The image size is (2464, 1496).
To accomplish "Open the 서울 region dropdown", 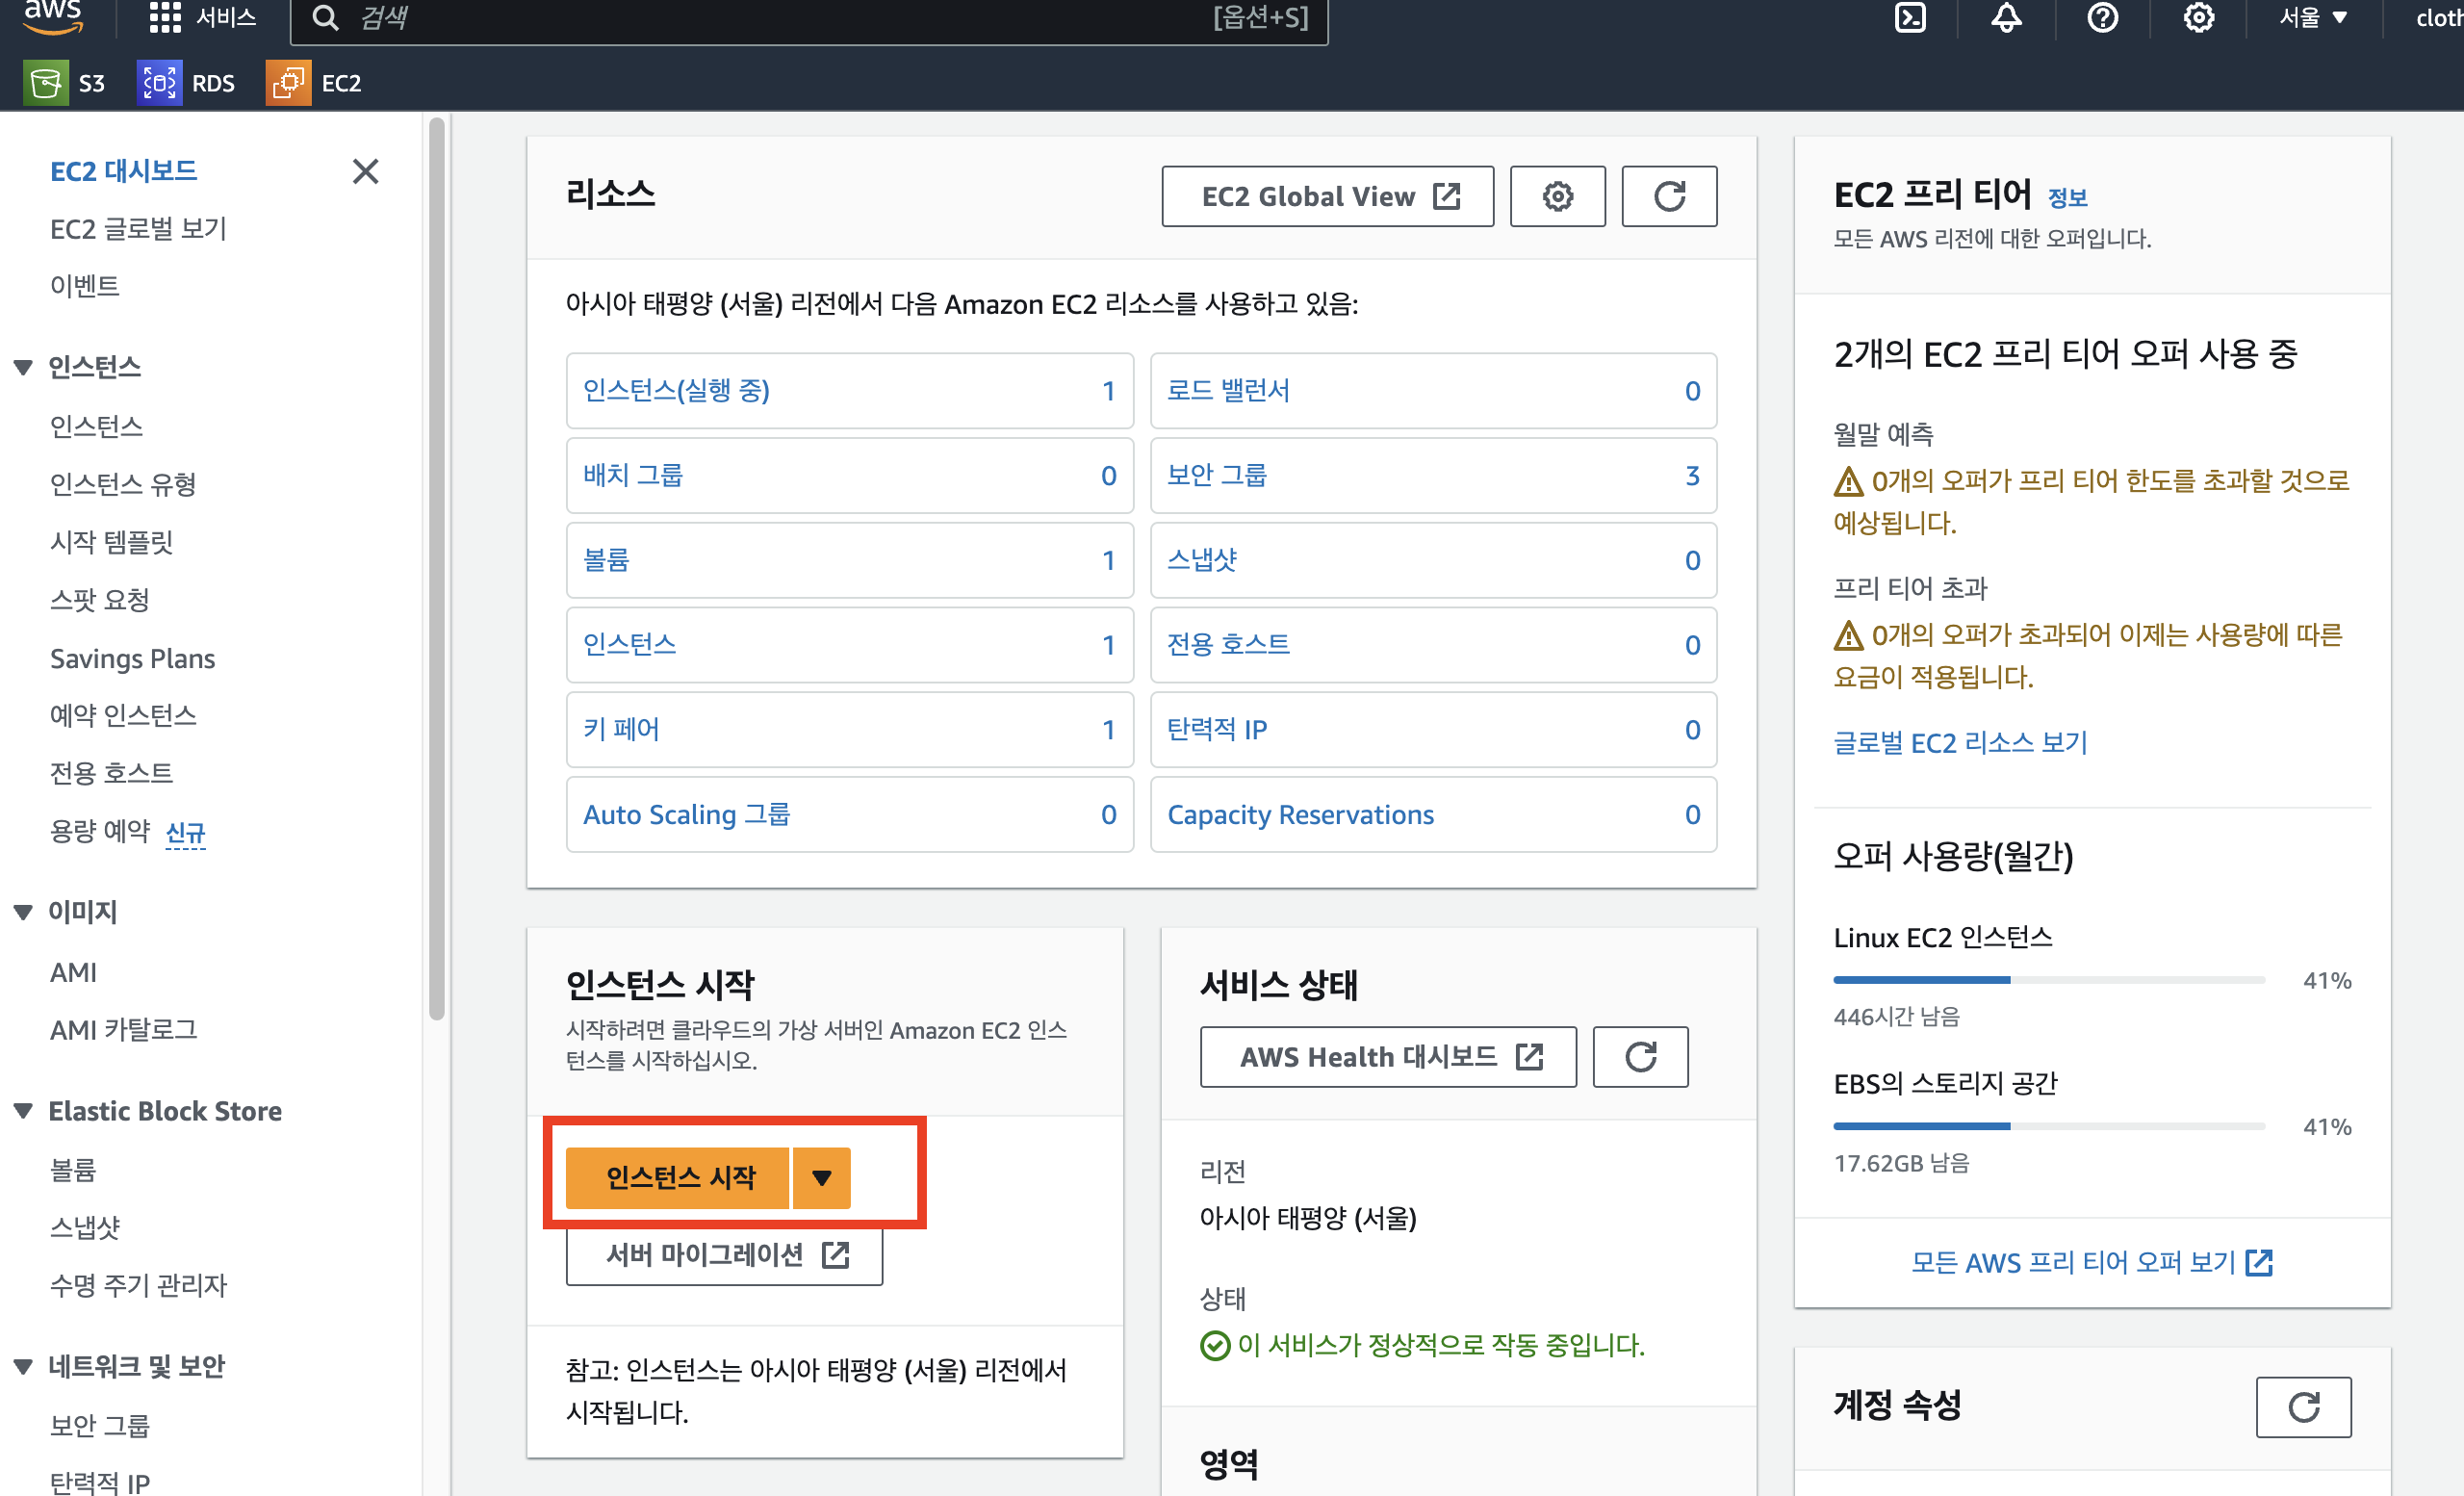I will click(2312, 17).
